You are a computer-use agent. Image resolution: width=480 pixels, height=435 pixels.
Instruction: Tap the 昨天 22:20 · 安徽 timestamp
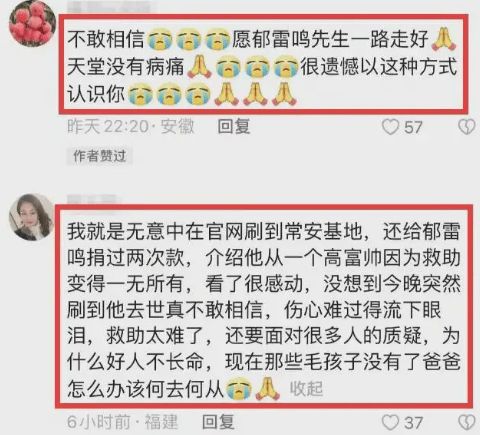tap(131, 127)
